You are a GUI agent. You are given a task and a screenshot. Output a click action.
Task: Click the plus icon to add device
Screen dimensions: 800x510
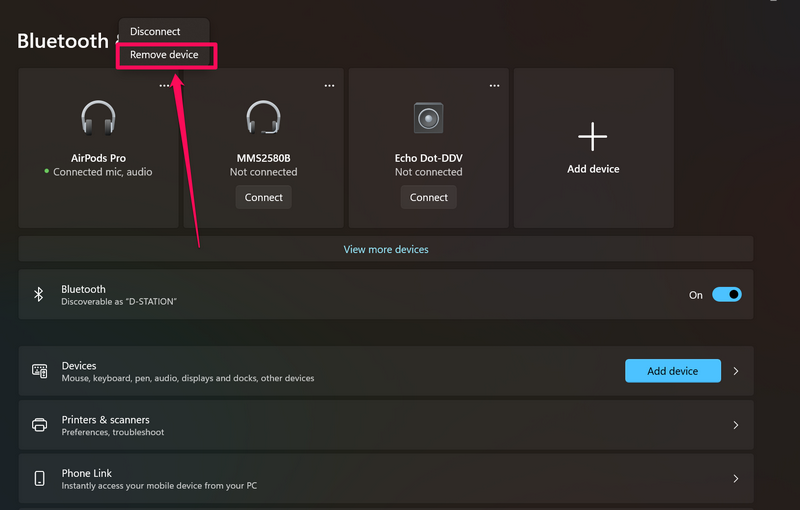click(x=593, y=137)
